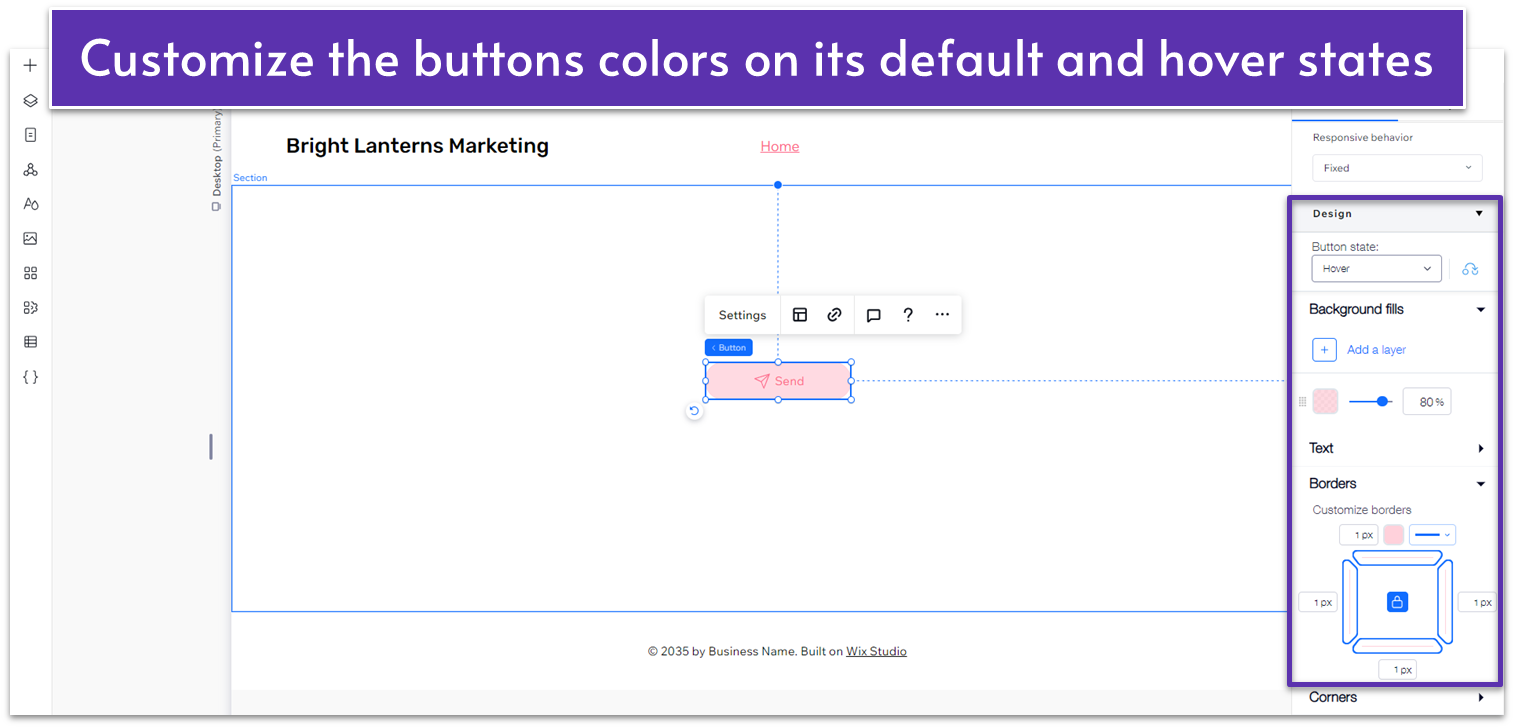Open the border line style dropdown
Viewport: 1514px width, 728px height.
pos(1432,535)
